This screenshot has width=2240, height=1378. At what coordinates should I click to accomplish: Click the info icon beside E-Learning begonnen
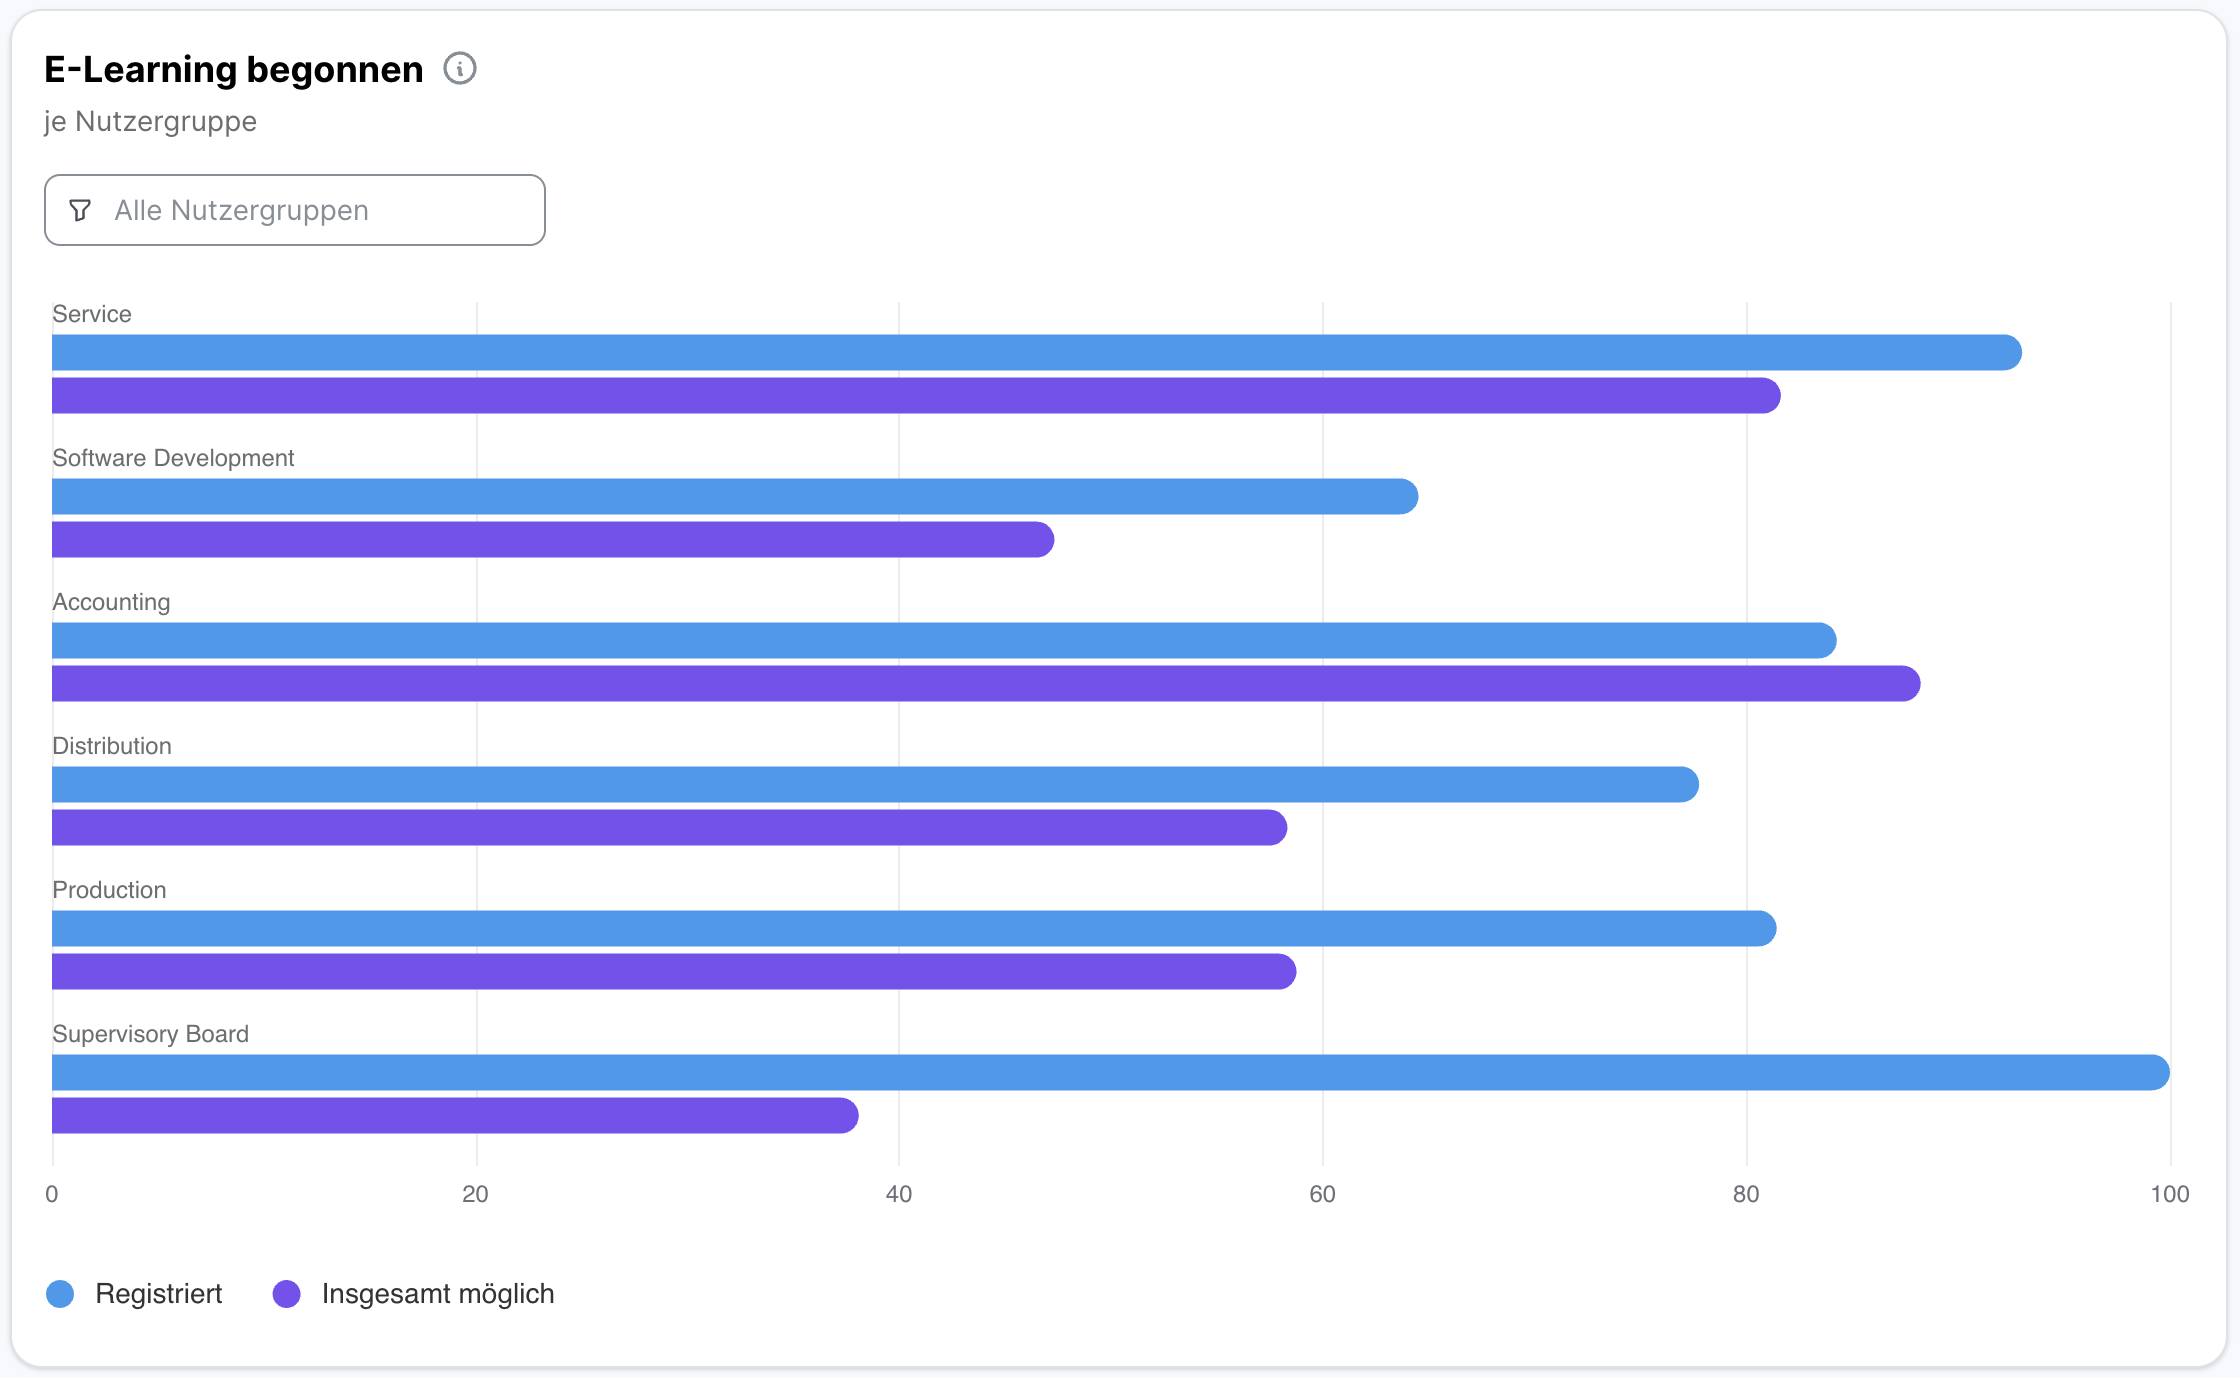460,69
